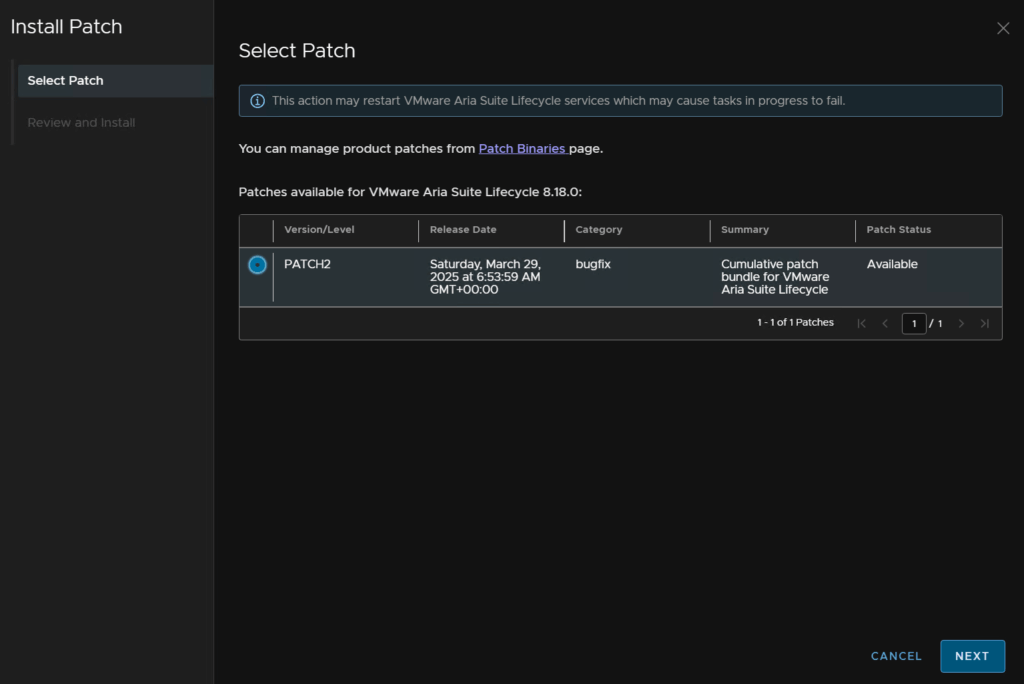
Task: Click the Install Patch title
Action: pyautogui.click(x=67, y=27)
